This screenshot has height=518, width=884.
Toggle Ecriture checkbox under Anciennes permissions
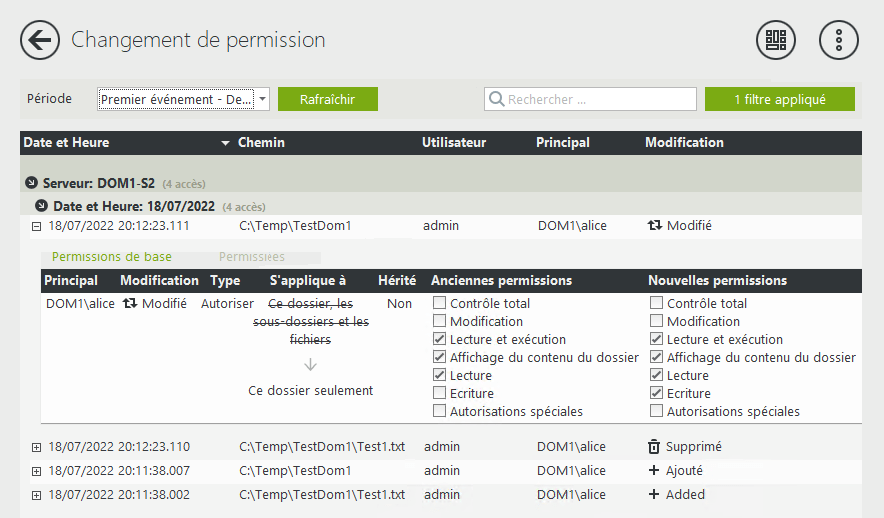click(439, 393)
